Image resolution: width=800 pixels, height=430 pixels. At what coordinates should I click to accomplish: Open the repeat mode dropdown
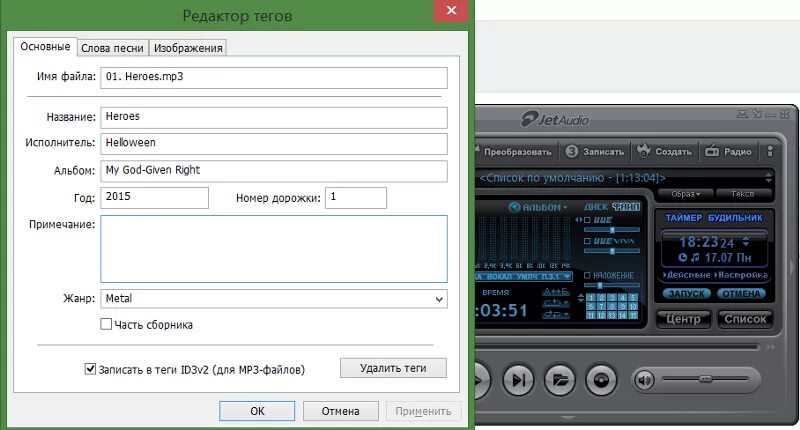[555, 303]
